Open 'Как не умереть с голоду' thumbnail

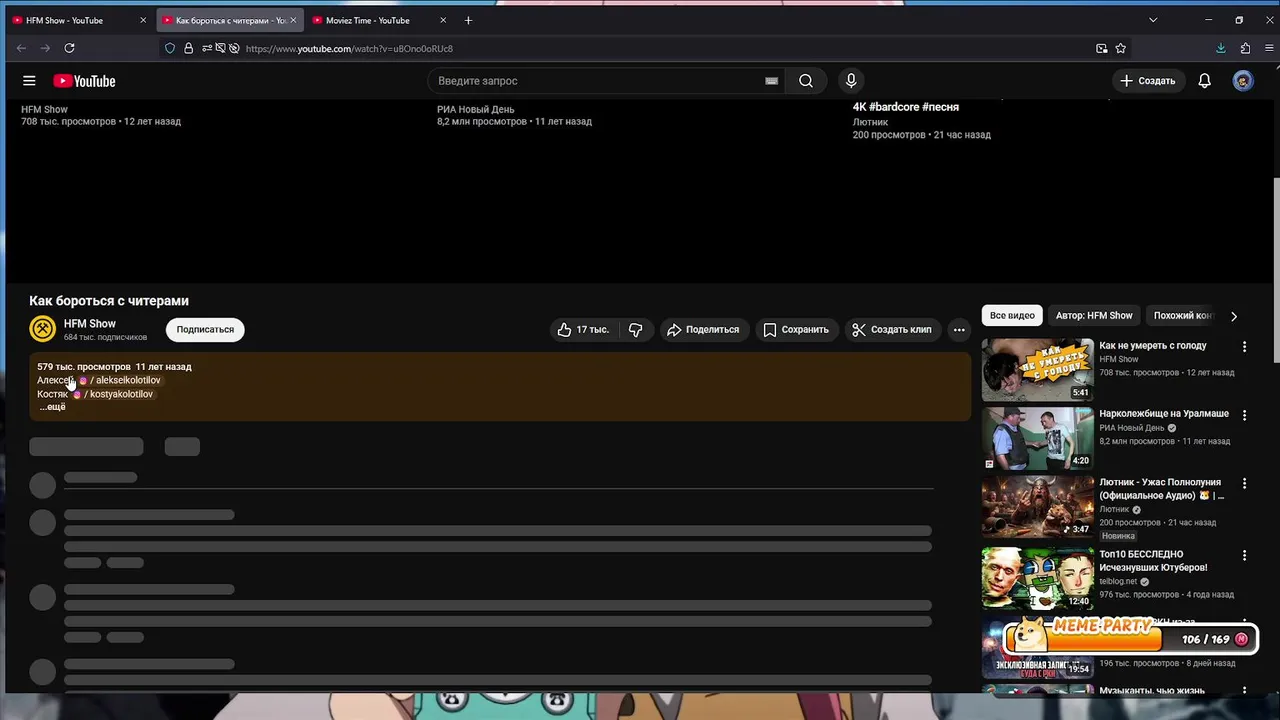tap(1038, 370)
